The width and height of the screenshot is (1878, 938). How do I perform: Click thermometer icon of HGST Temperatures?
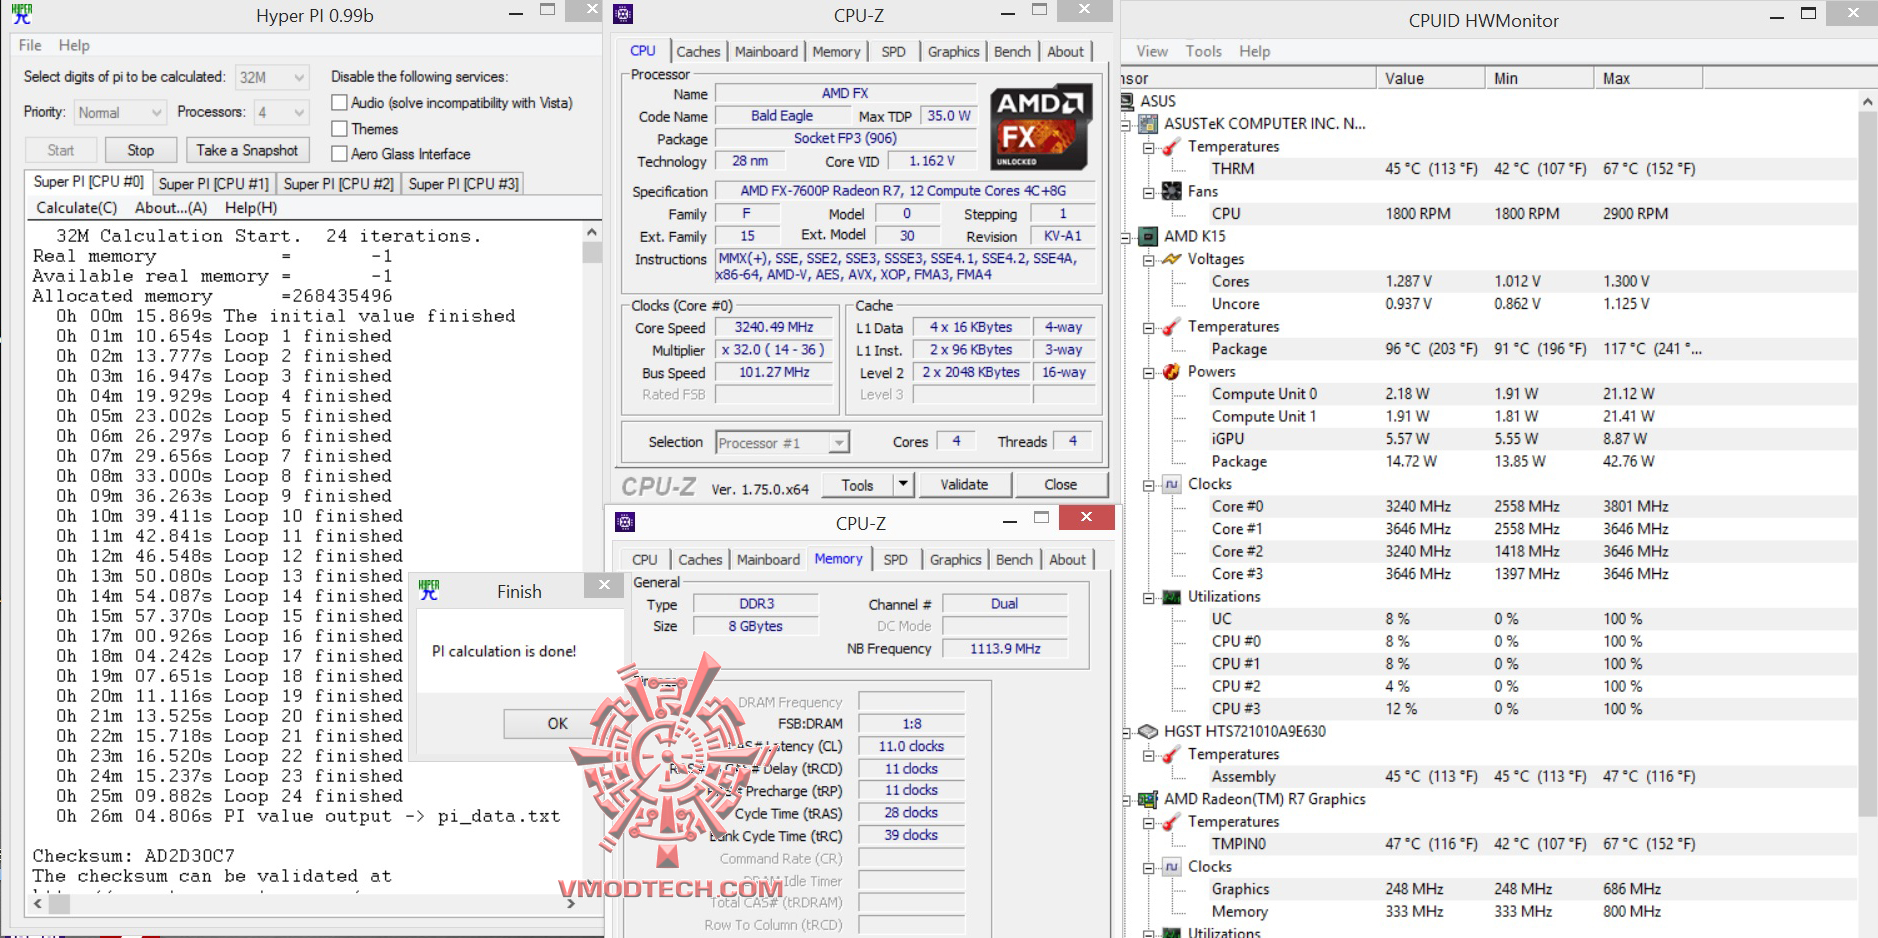point(1172,755)
